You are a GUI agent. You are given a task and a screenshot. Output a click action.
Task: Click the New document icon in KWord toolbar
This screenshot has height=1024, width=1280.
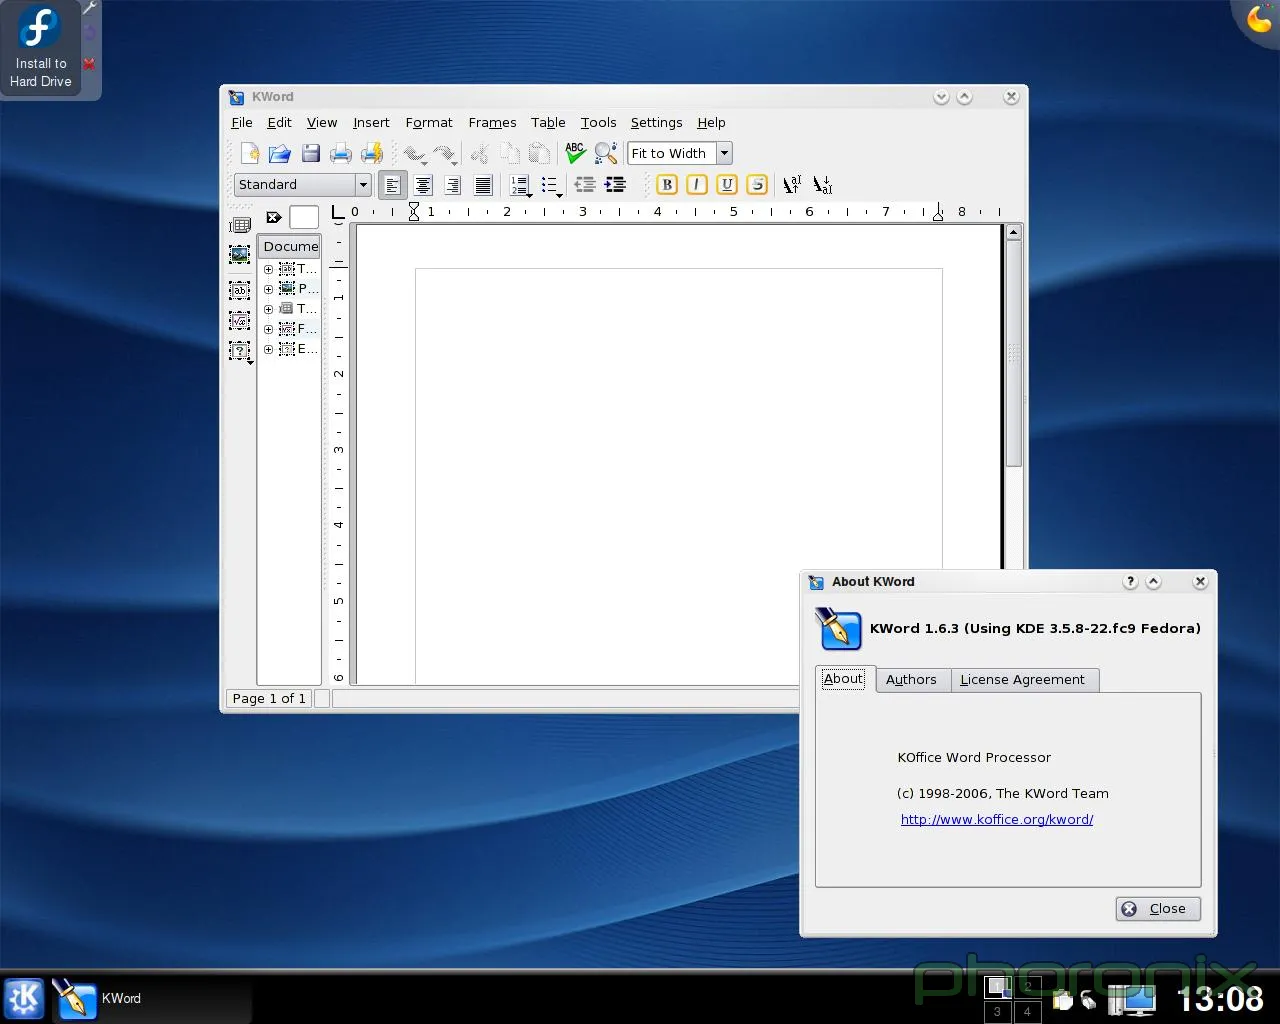click(x=249, y=153)
